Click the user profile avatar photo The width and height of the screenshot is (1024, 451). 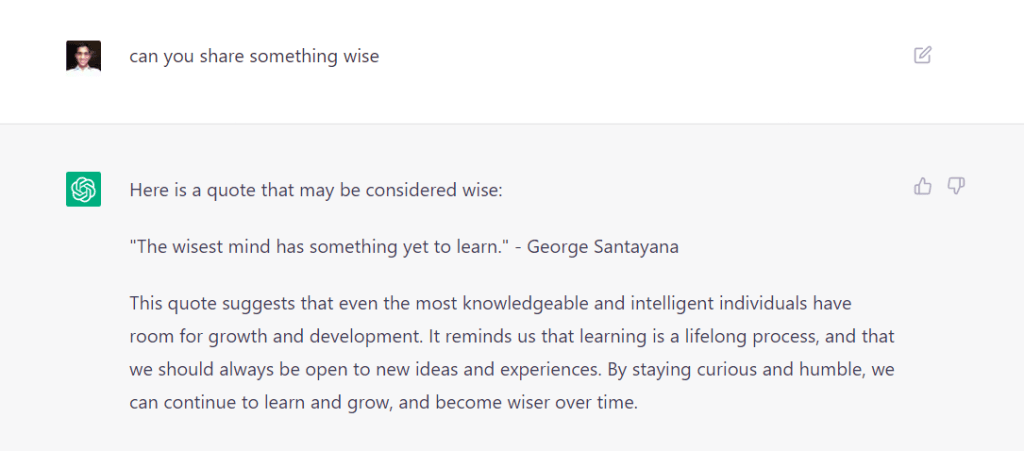[x=83, y=56]
